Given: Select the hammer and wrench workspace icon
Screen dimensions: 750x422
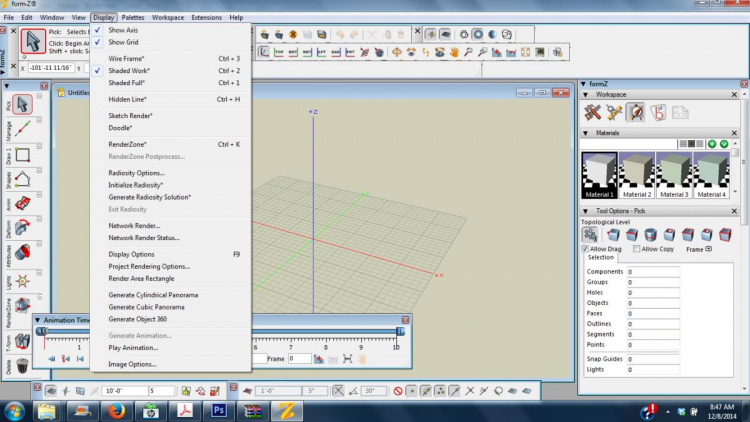Looking at the screenshot, I should click(x=592, y=112).
